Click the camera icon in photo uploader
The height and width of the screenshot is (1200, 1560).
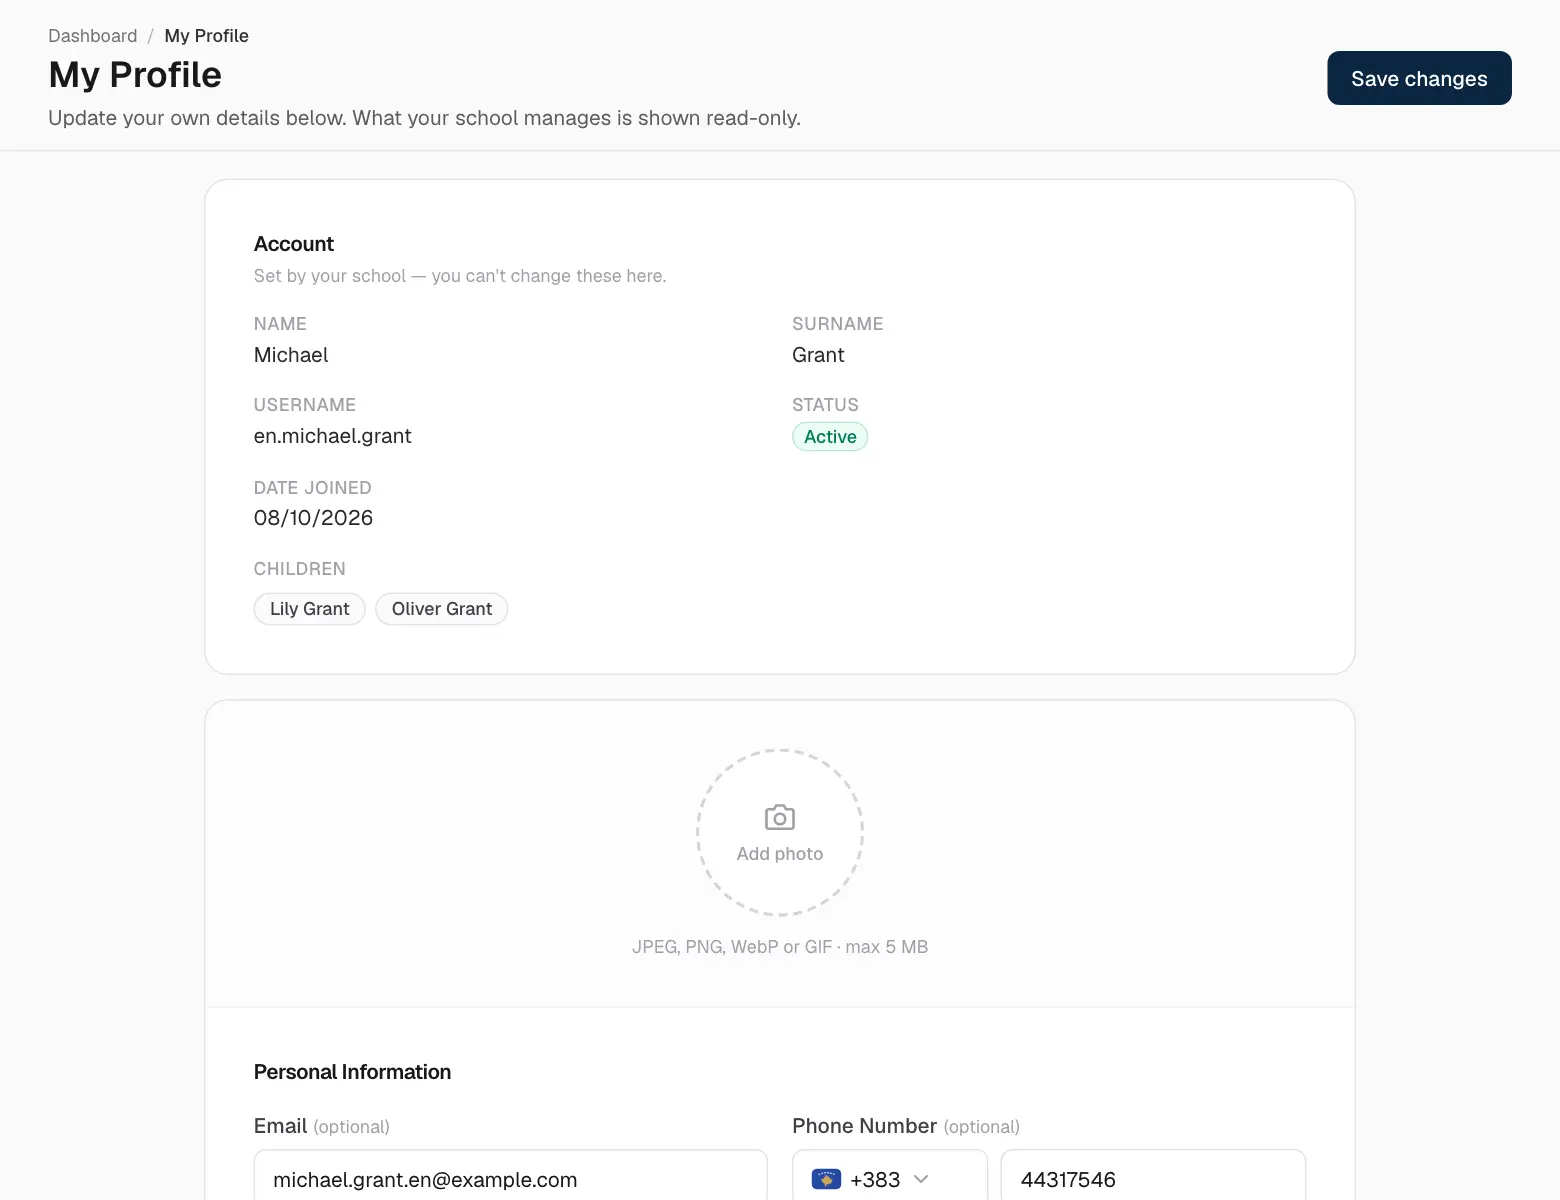pos(780,818)
